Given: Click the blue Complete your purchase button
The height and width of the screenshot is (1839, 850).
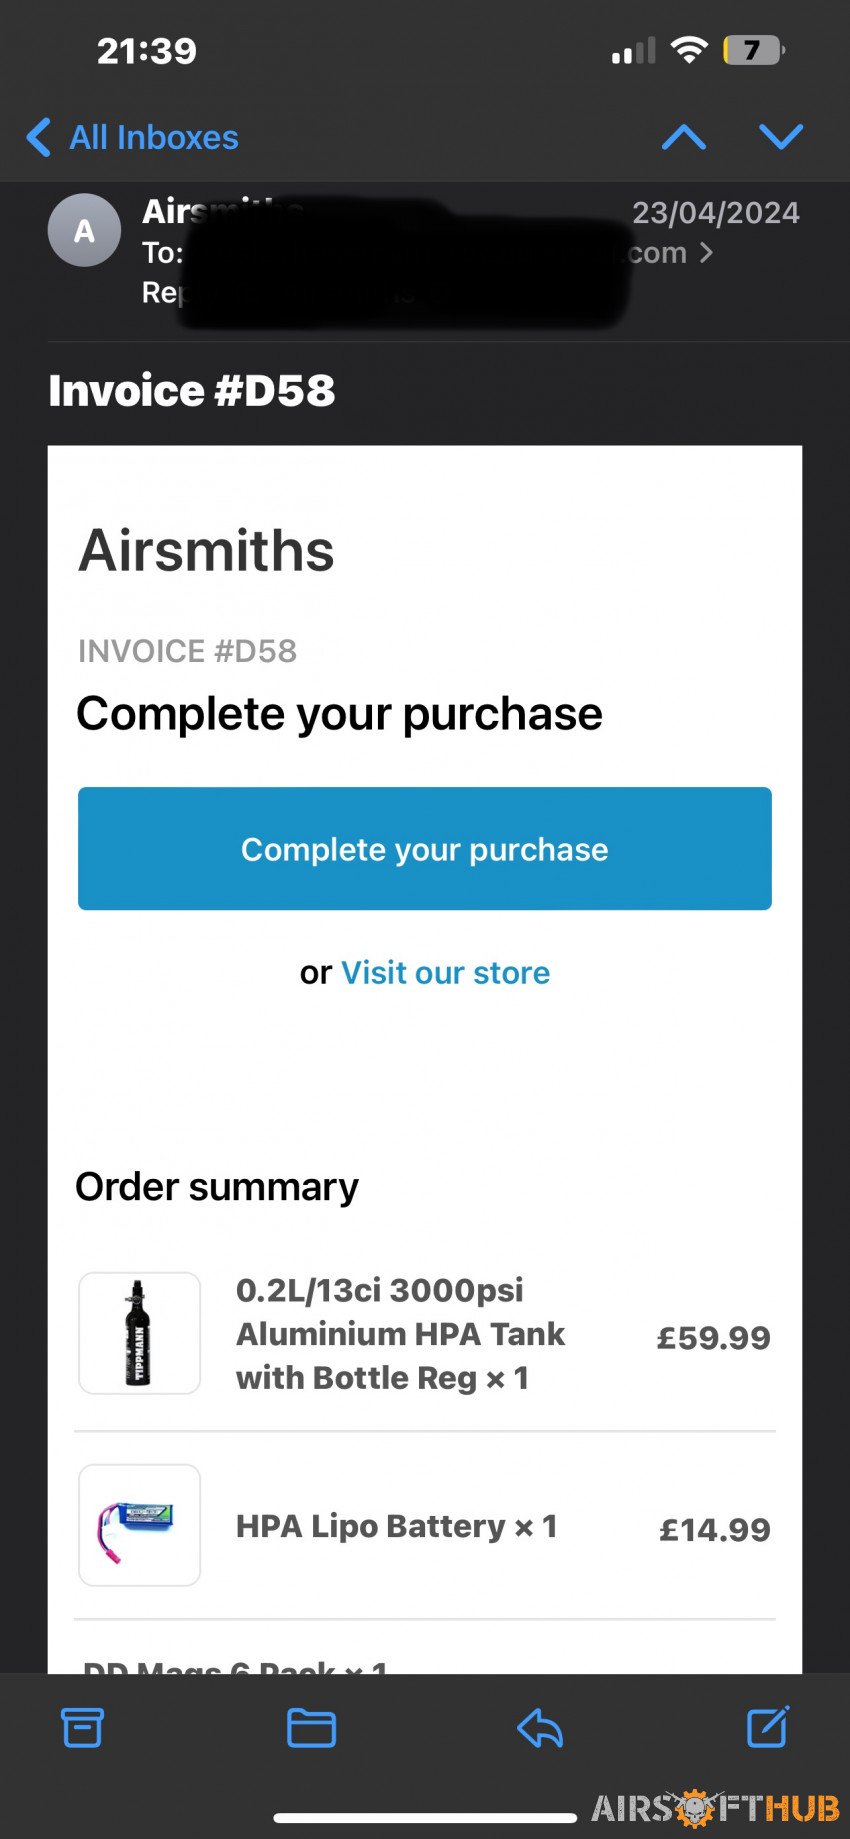Looking at the screenshot, I should [425, 849].
